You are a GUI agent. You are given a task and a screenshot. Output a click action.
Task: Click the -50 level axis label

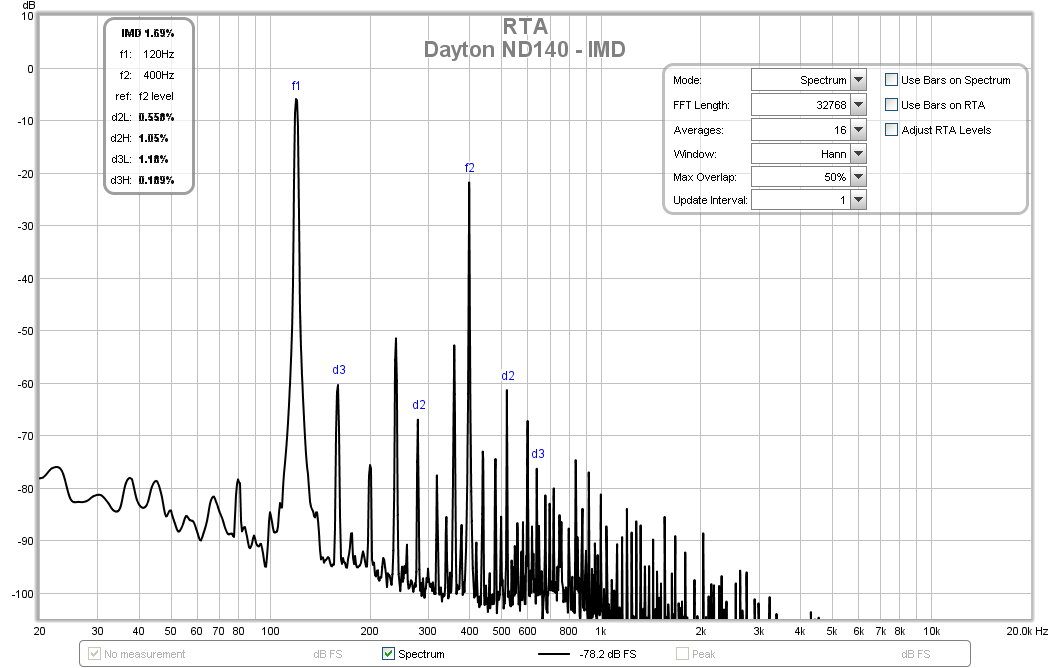click(x=25, y=331)
